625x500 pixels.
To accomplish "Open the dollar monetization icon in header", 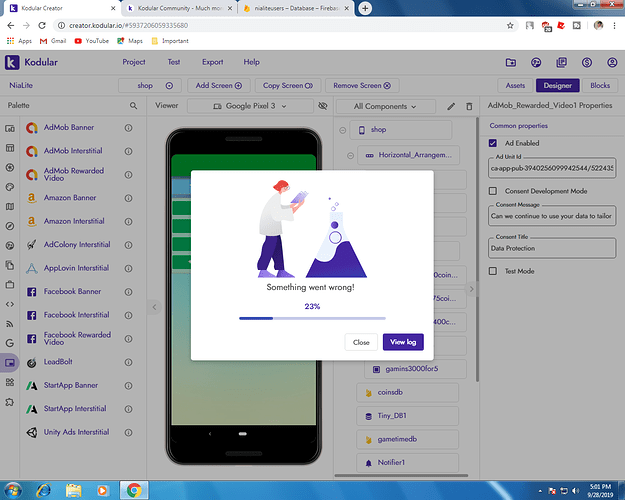I will [587, 62].
